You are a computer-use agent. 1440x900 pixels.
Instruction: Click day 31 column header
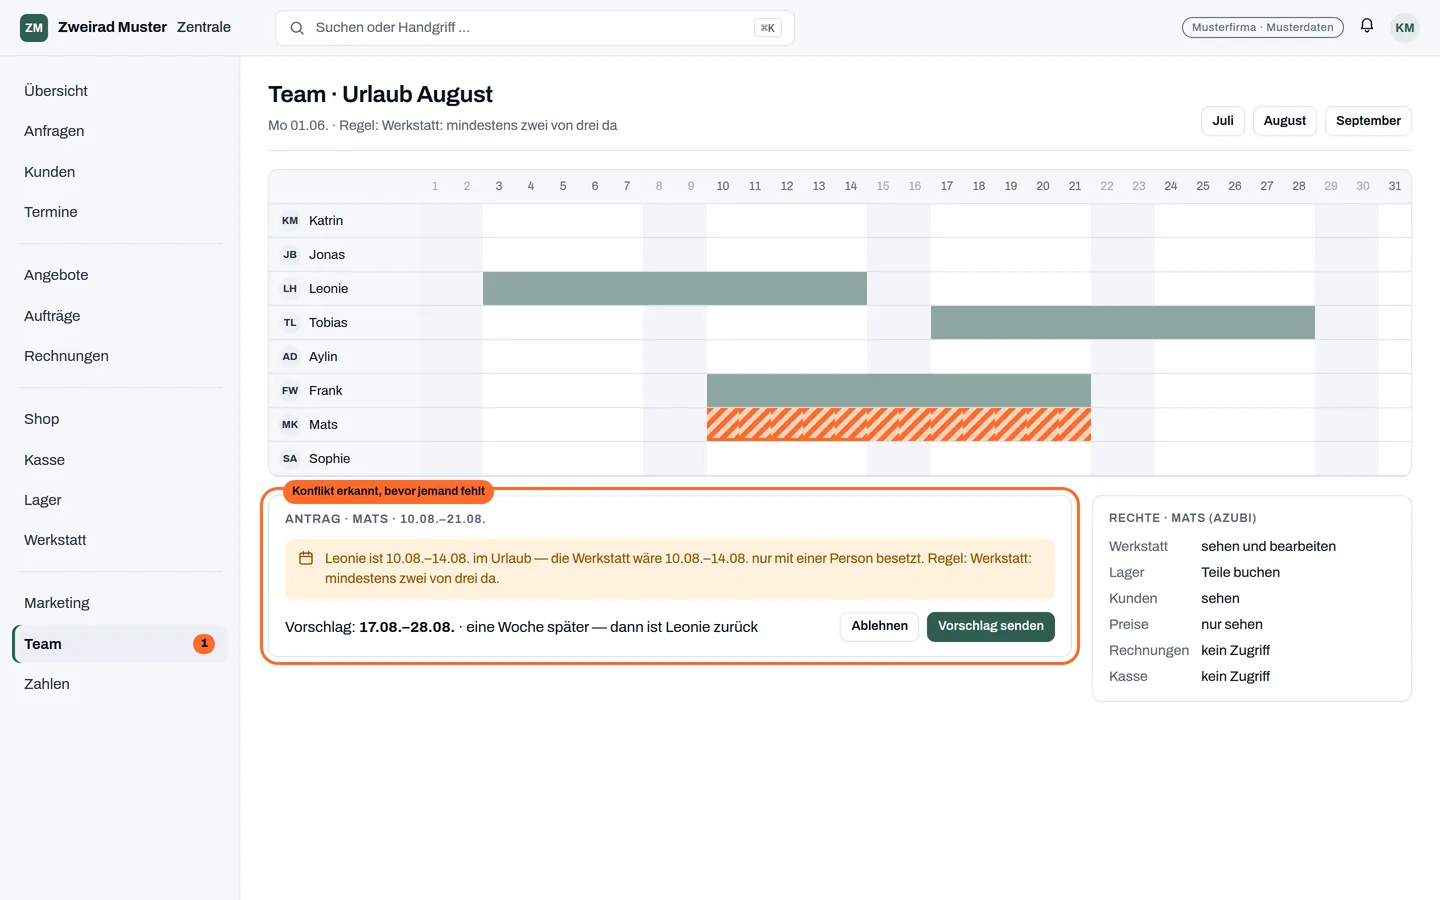(x=1395, y=186)
